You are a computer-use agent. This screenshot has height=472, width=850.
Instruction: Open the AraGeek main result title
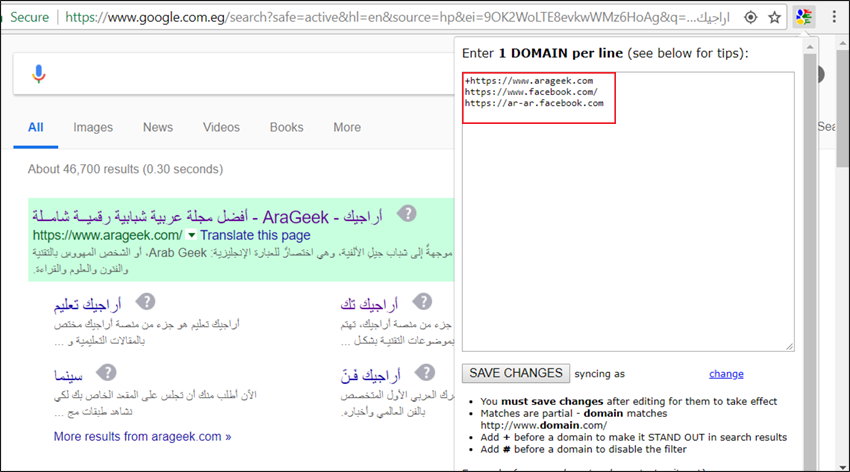(x=207, y=217)
